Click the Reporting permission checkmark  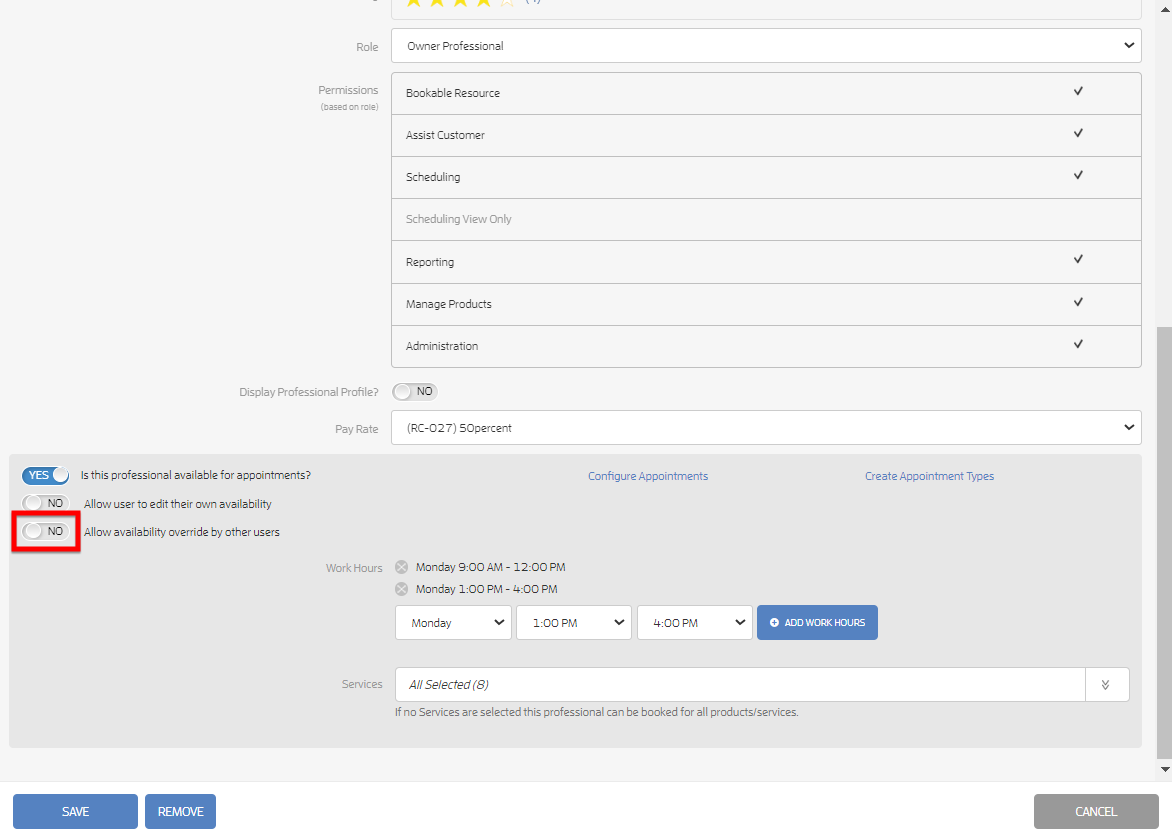[x=1078, y=259]
